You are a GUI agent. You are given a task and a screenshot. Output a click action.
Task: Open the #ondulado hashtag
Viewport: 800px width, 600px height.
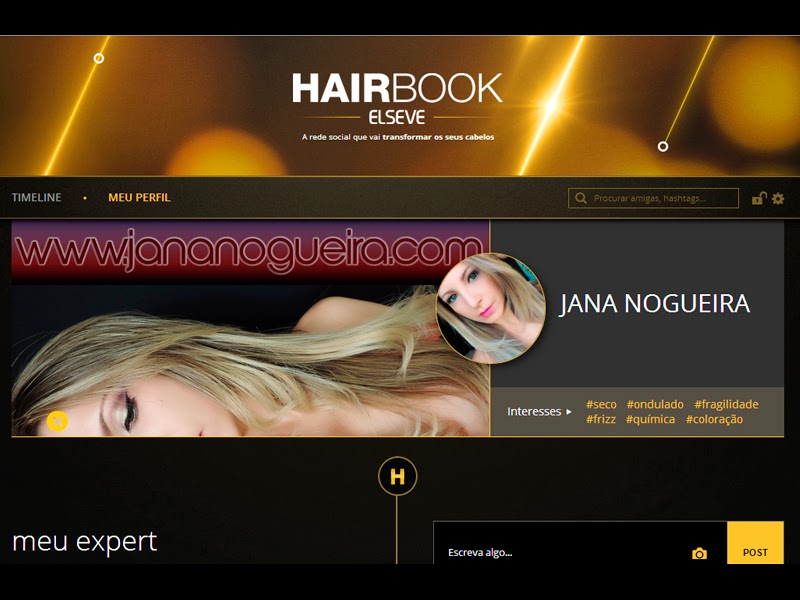pos(655,404)
